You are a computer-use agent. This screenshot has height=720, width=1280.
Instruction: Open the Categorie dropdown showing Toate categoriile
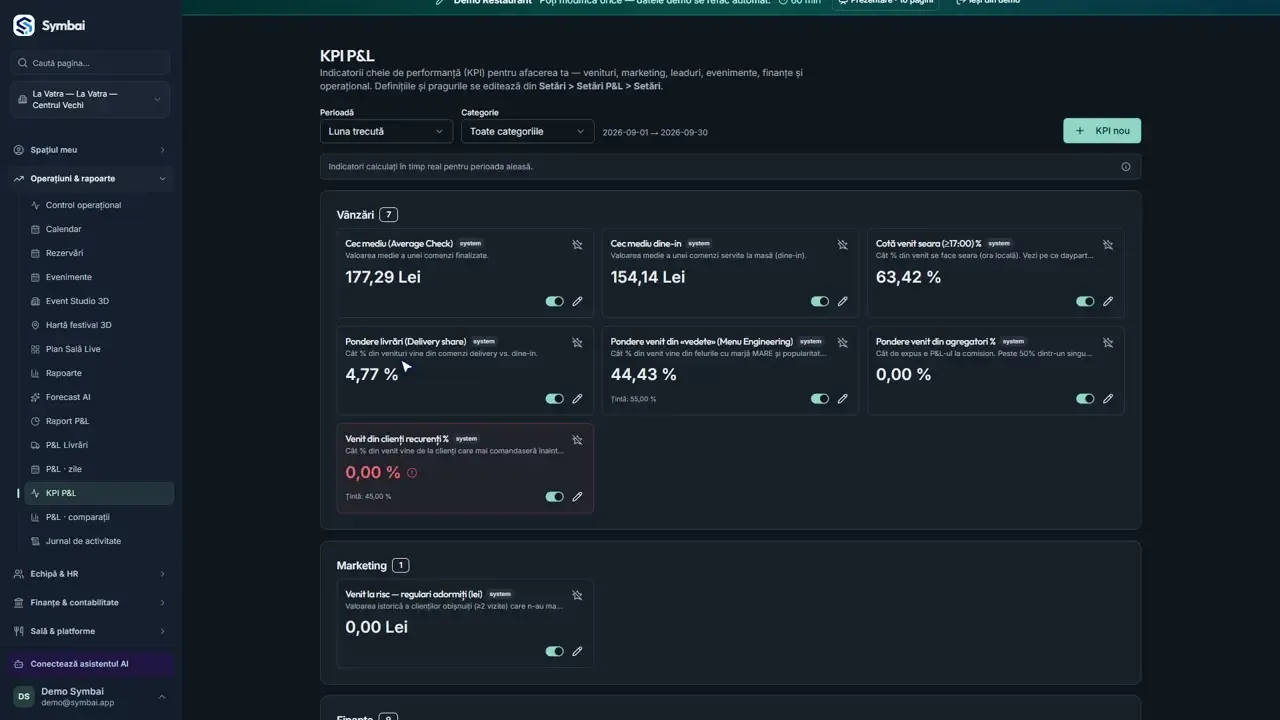527,131
